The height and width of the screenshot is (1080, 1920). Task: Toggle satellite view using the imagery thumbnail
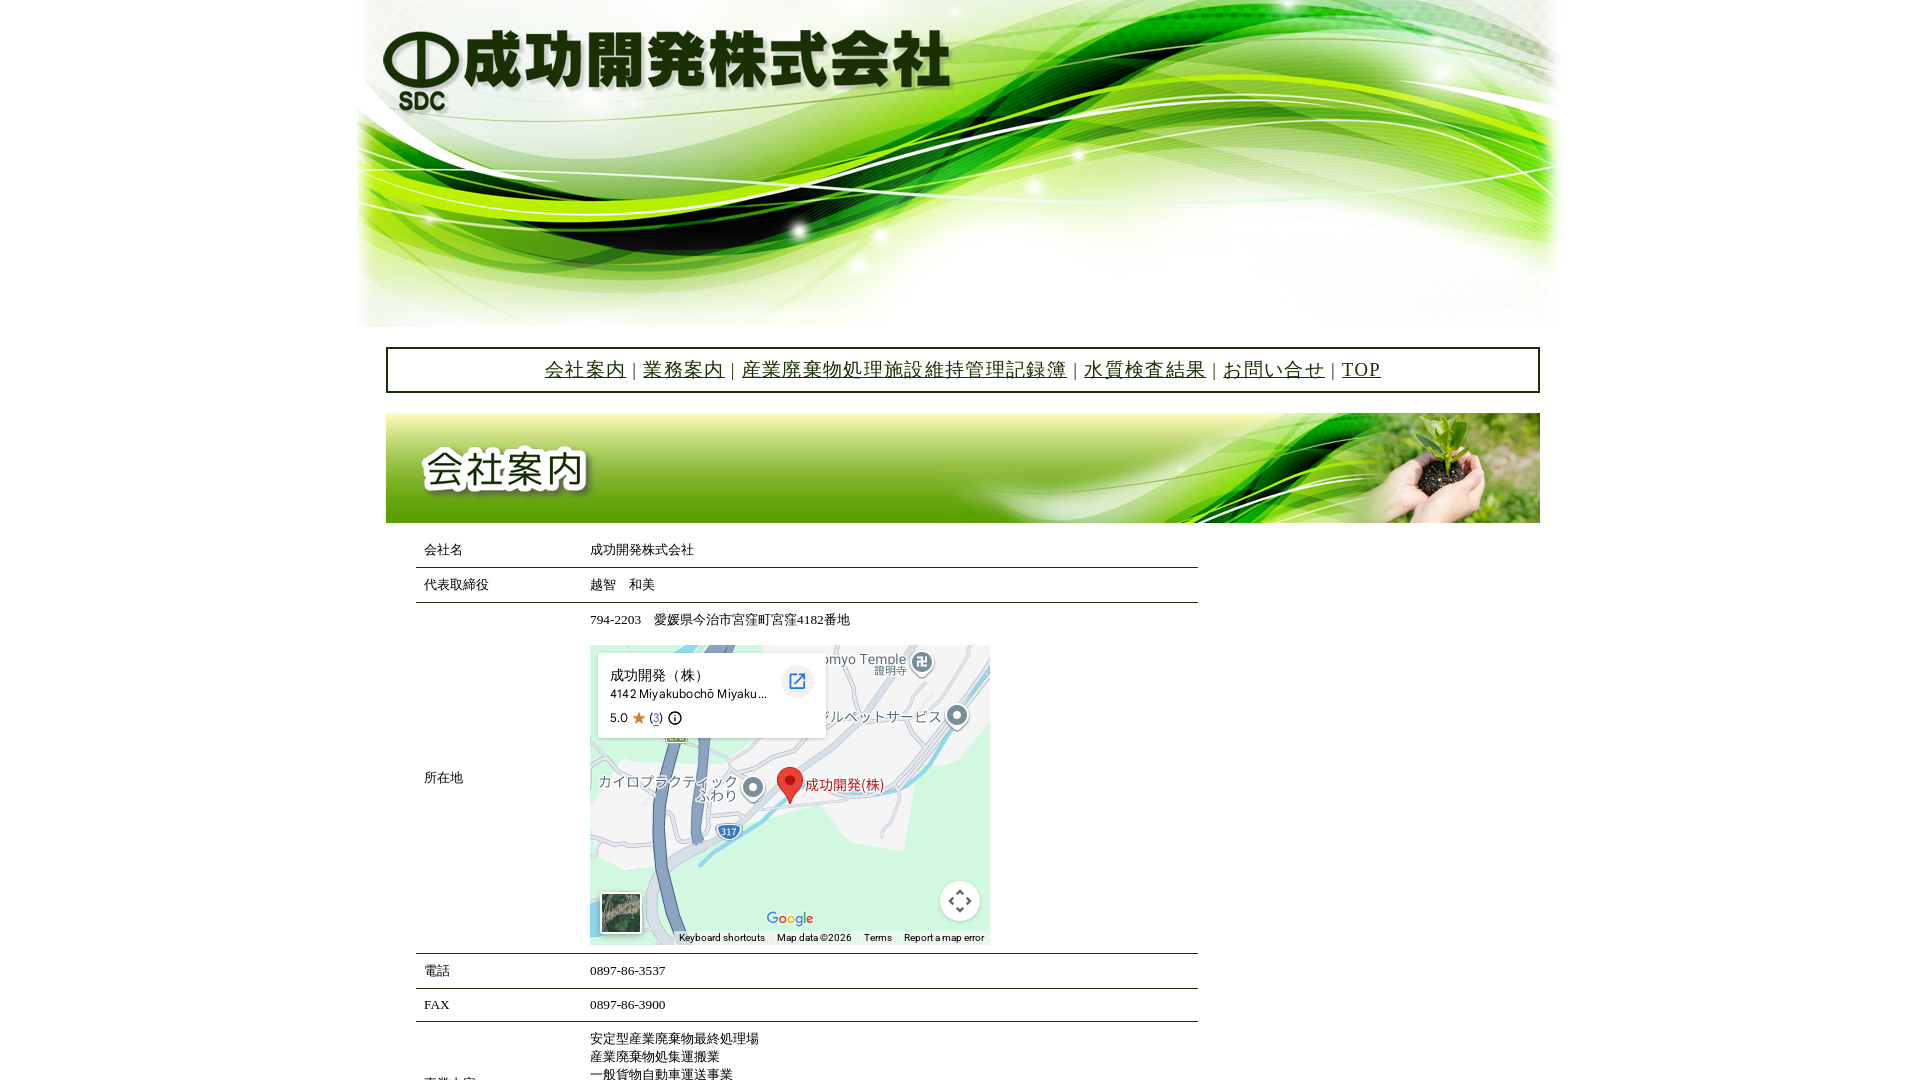pos(620,912)
